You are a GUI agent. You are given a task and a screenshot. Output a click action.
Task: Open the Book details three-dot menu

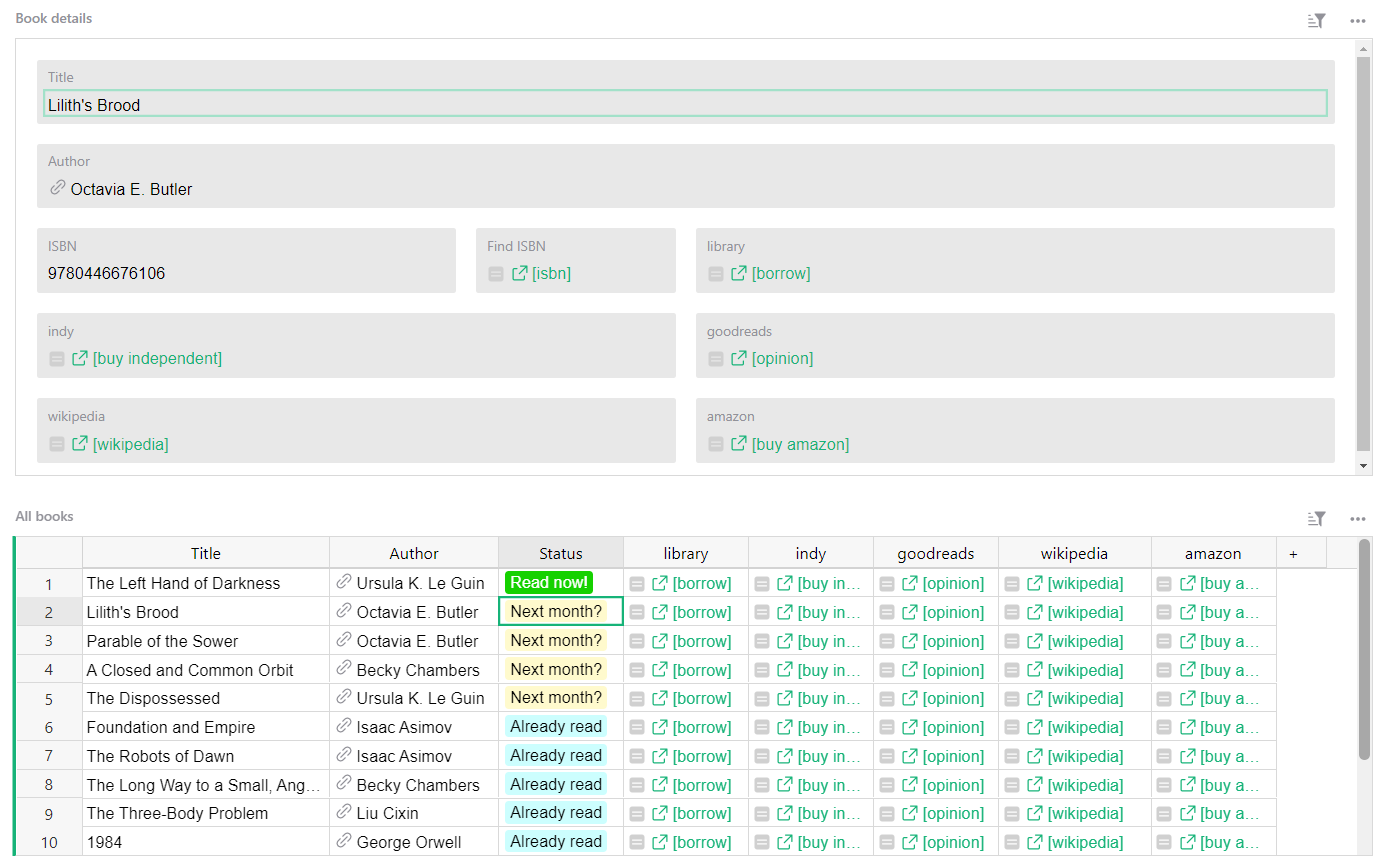1357,20
